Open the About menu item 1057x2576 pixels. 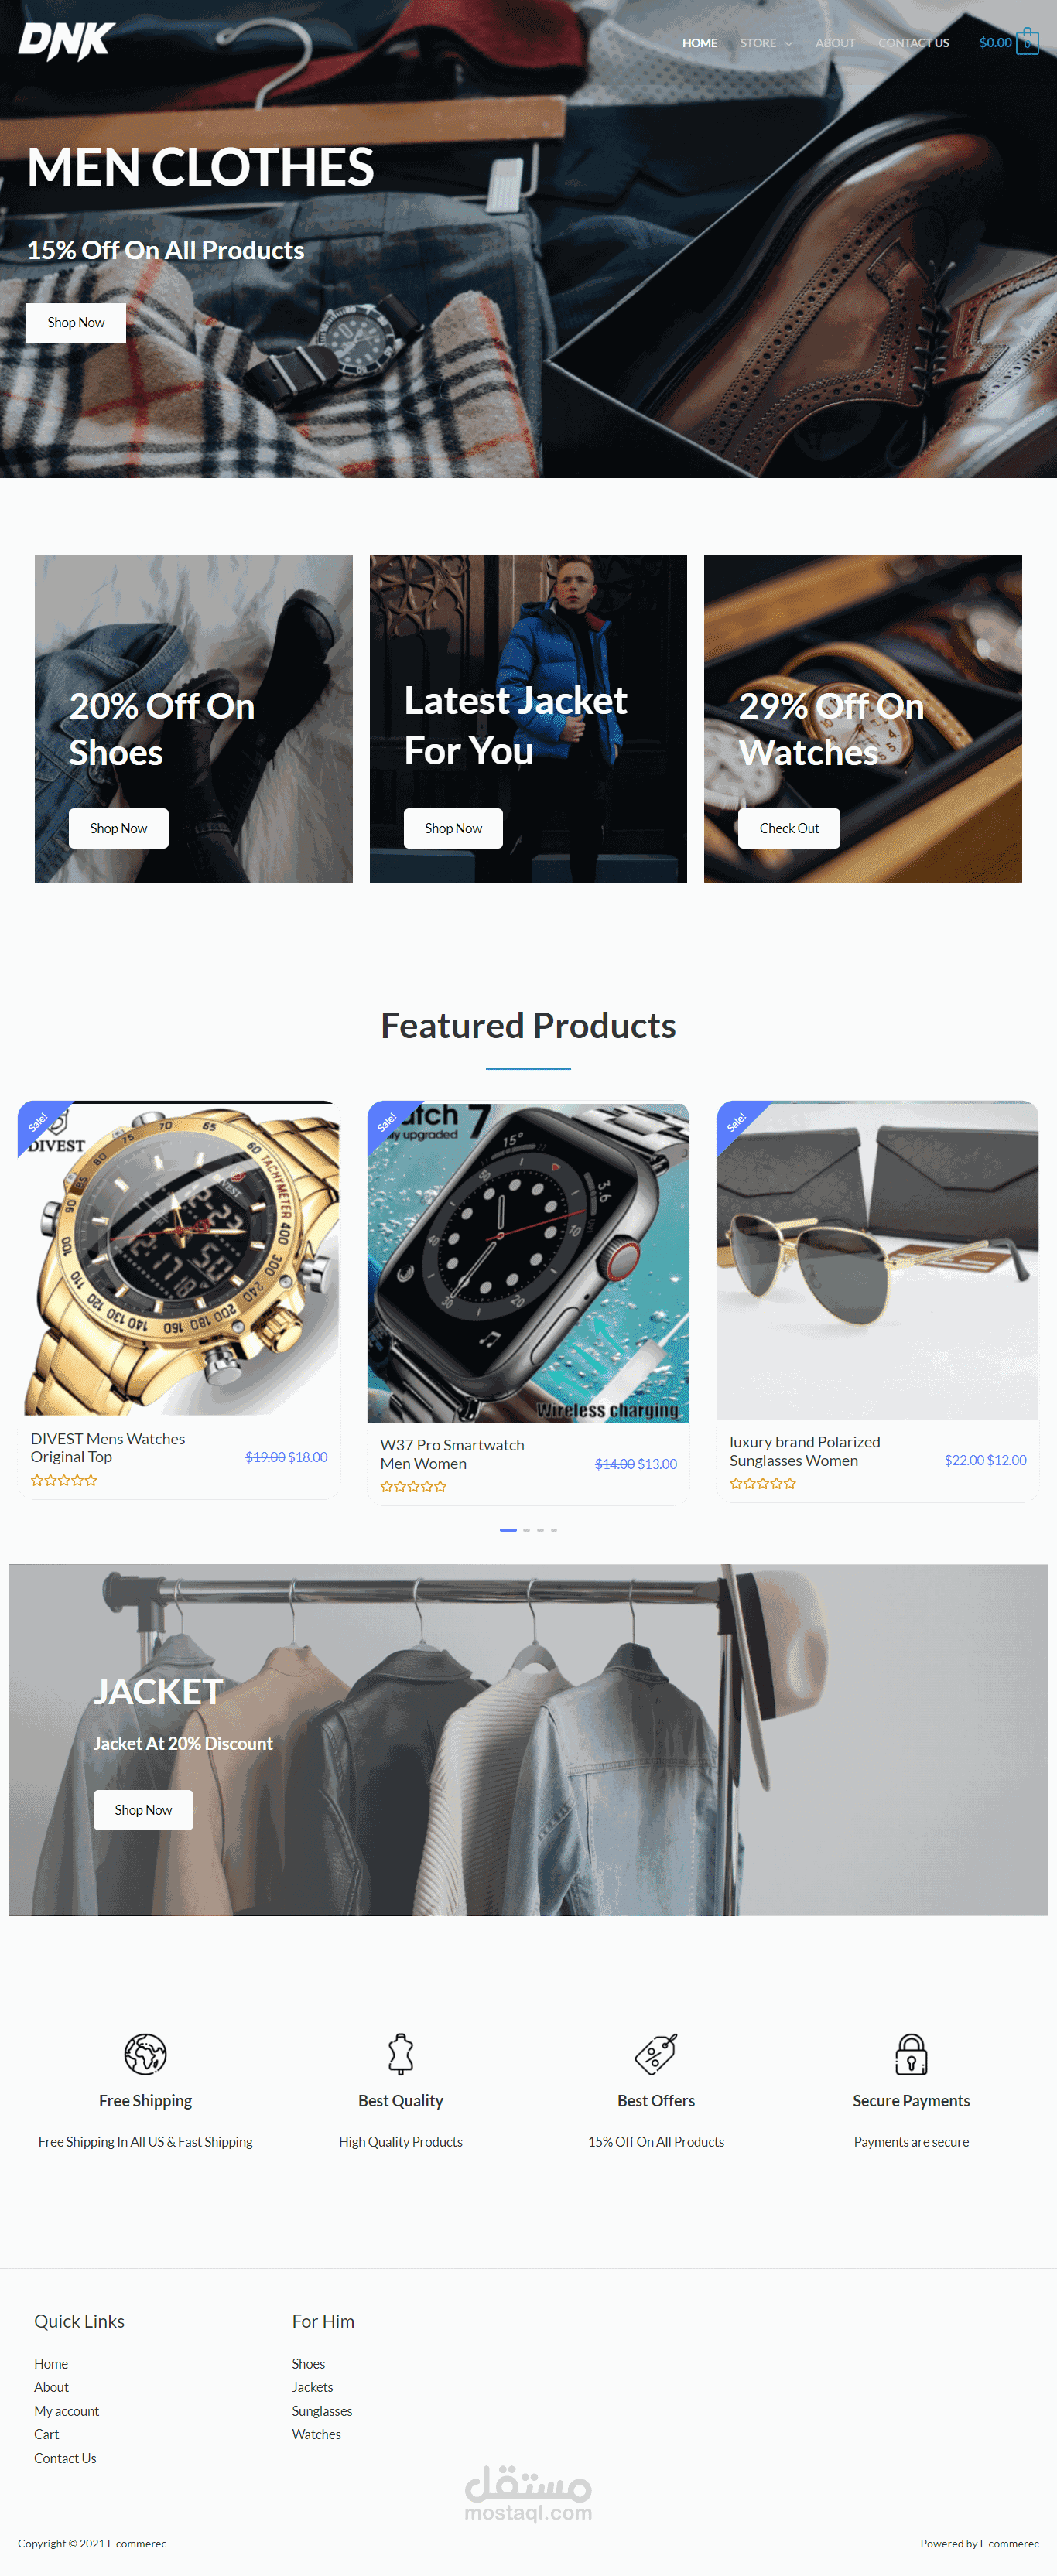coord(835,43)
